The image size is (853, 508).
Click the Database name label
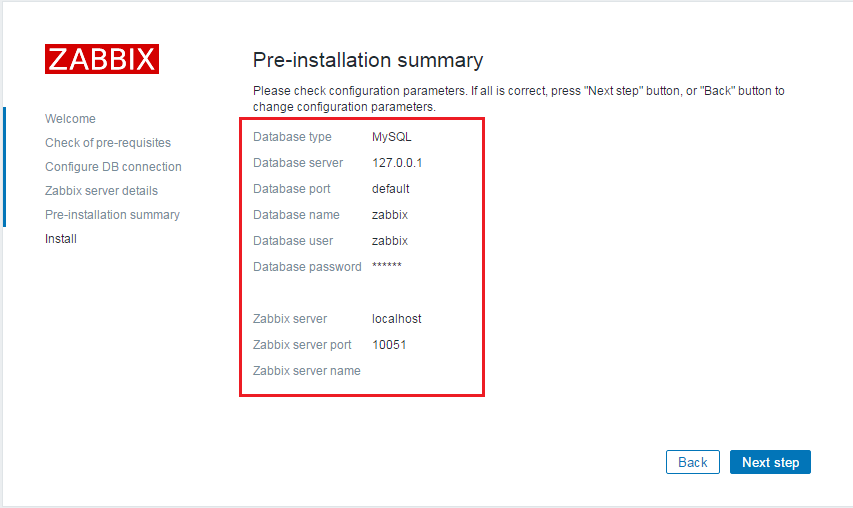296,215
